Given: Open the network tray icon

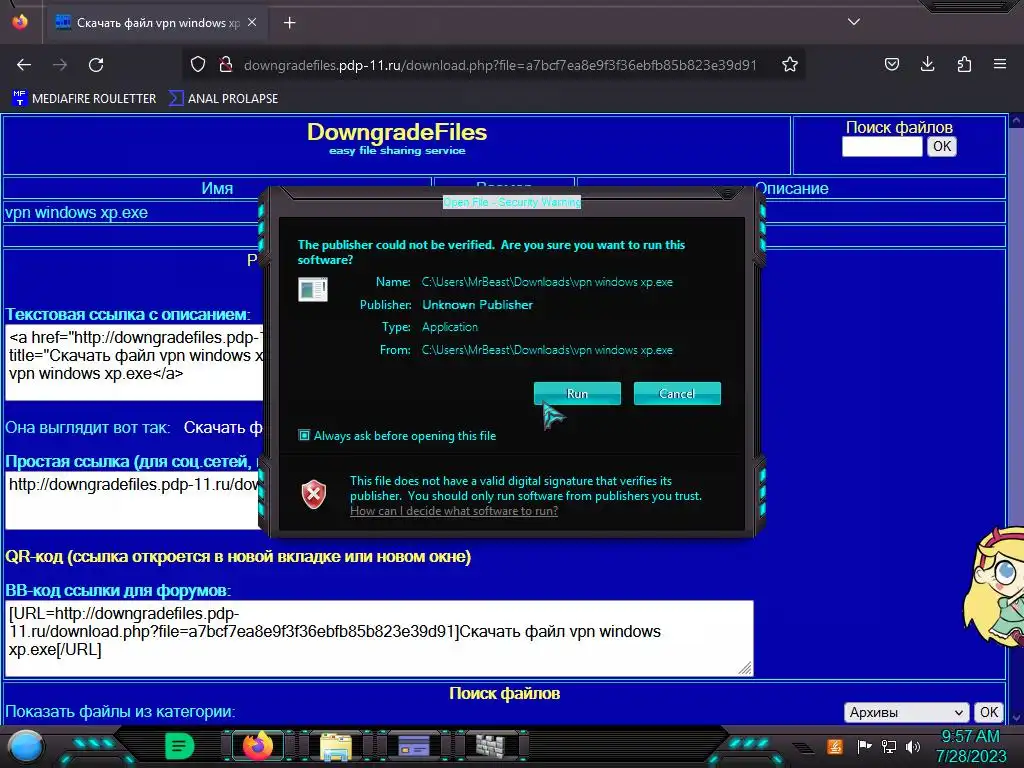Looking at the screenshot, I should (x=889, y=746).
